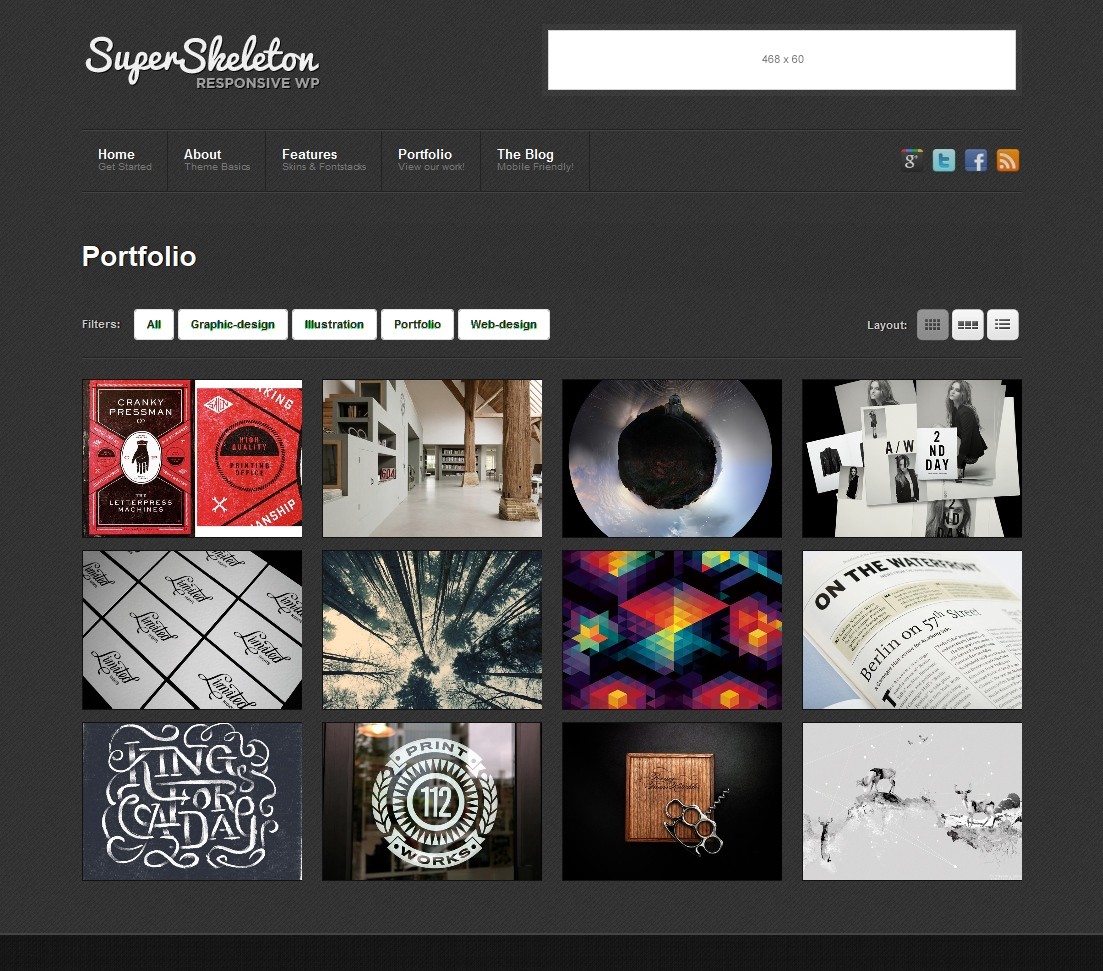The image size is (1103, 971).
Task: Filter portfolio by All
Action: coord(154,324)
